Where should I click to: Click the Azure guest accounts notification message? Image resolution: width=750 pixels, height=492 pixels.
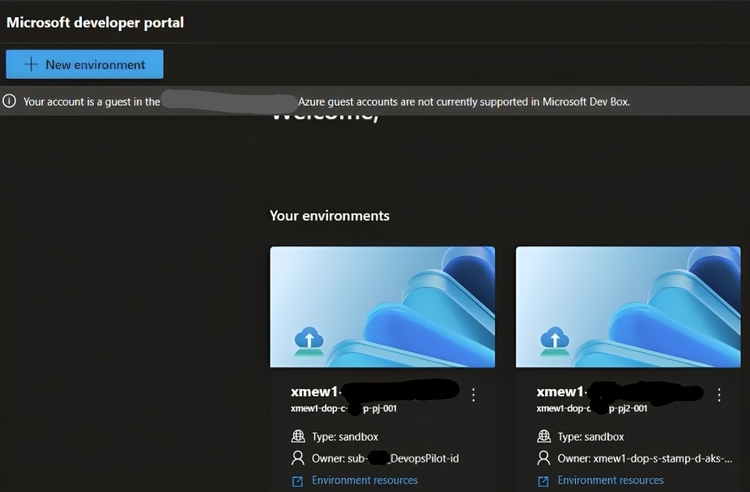pos(464,102)
